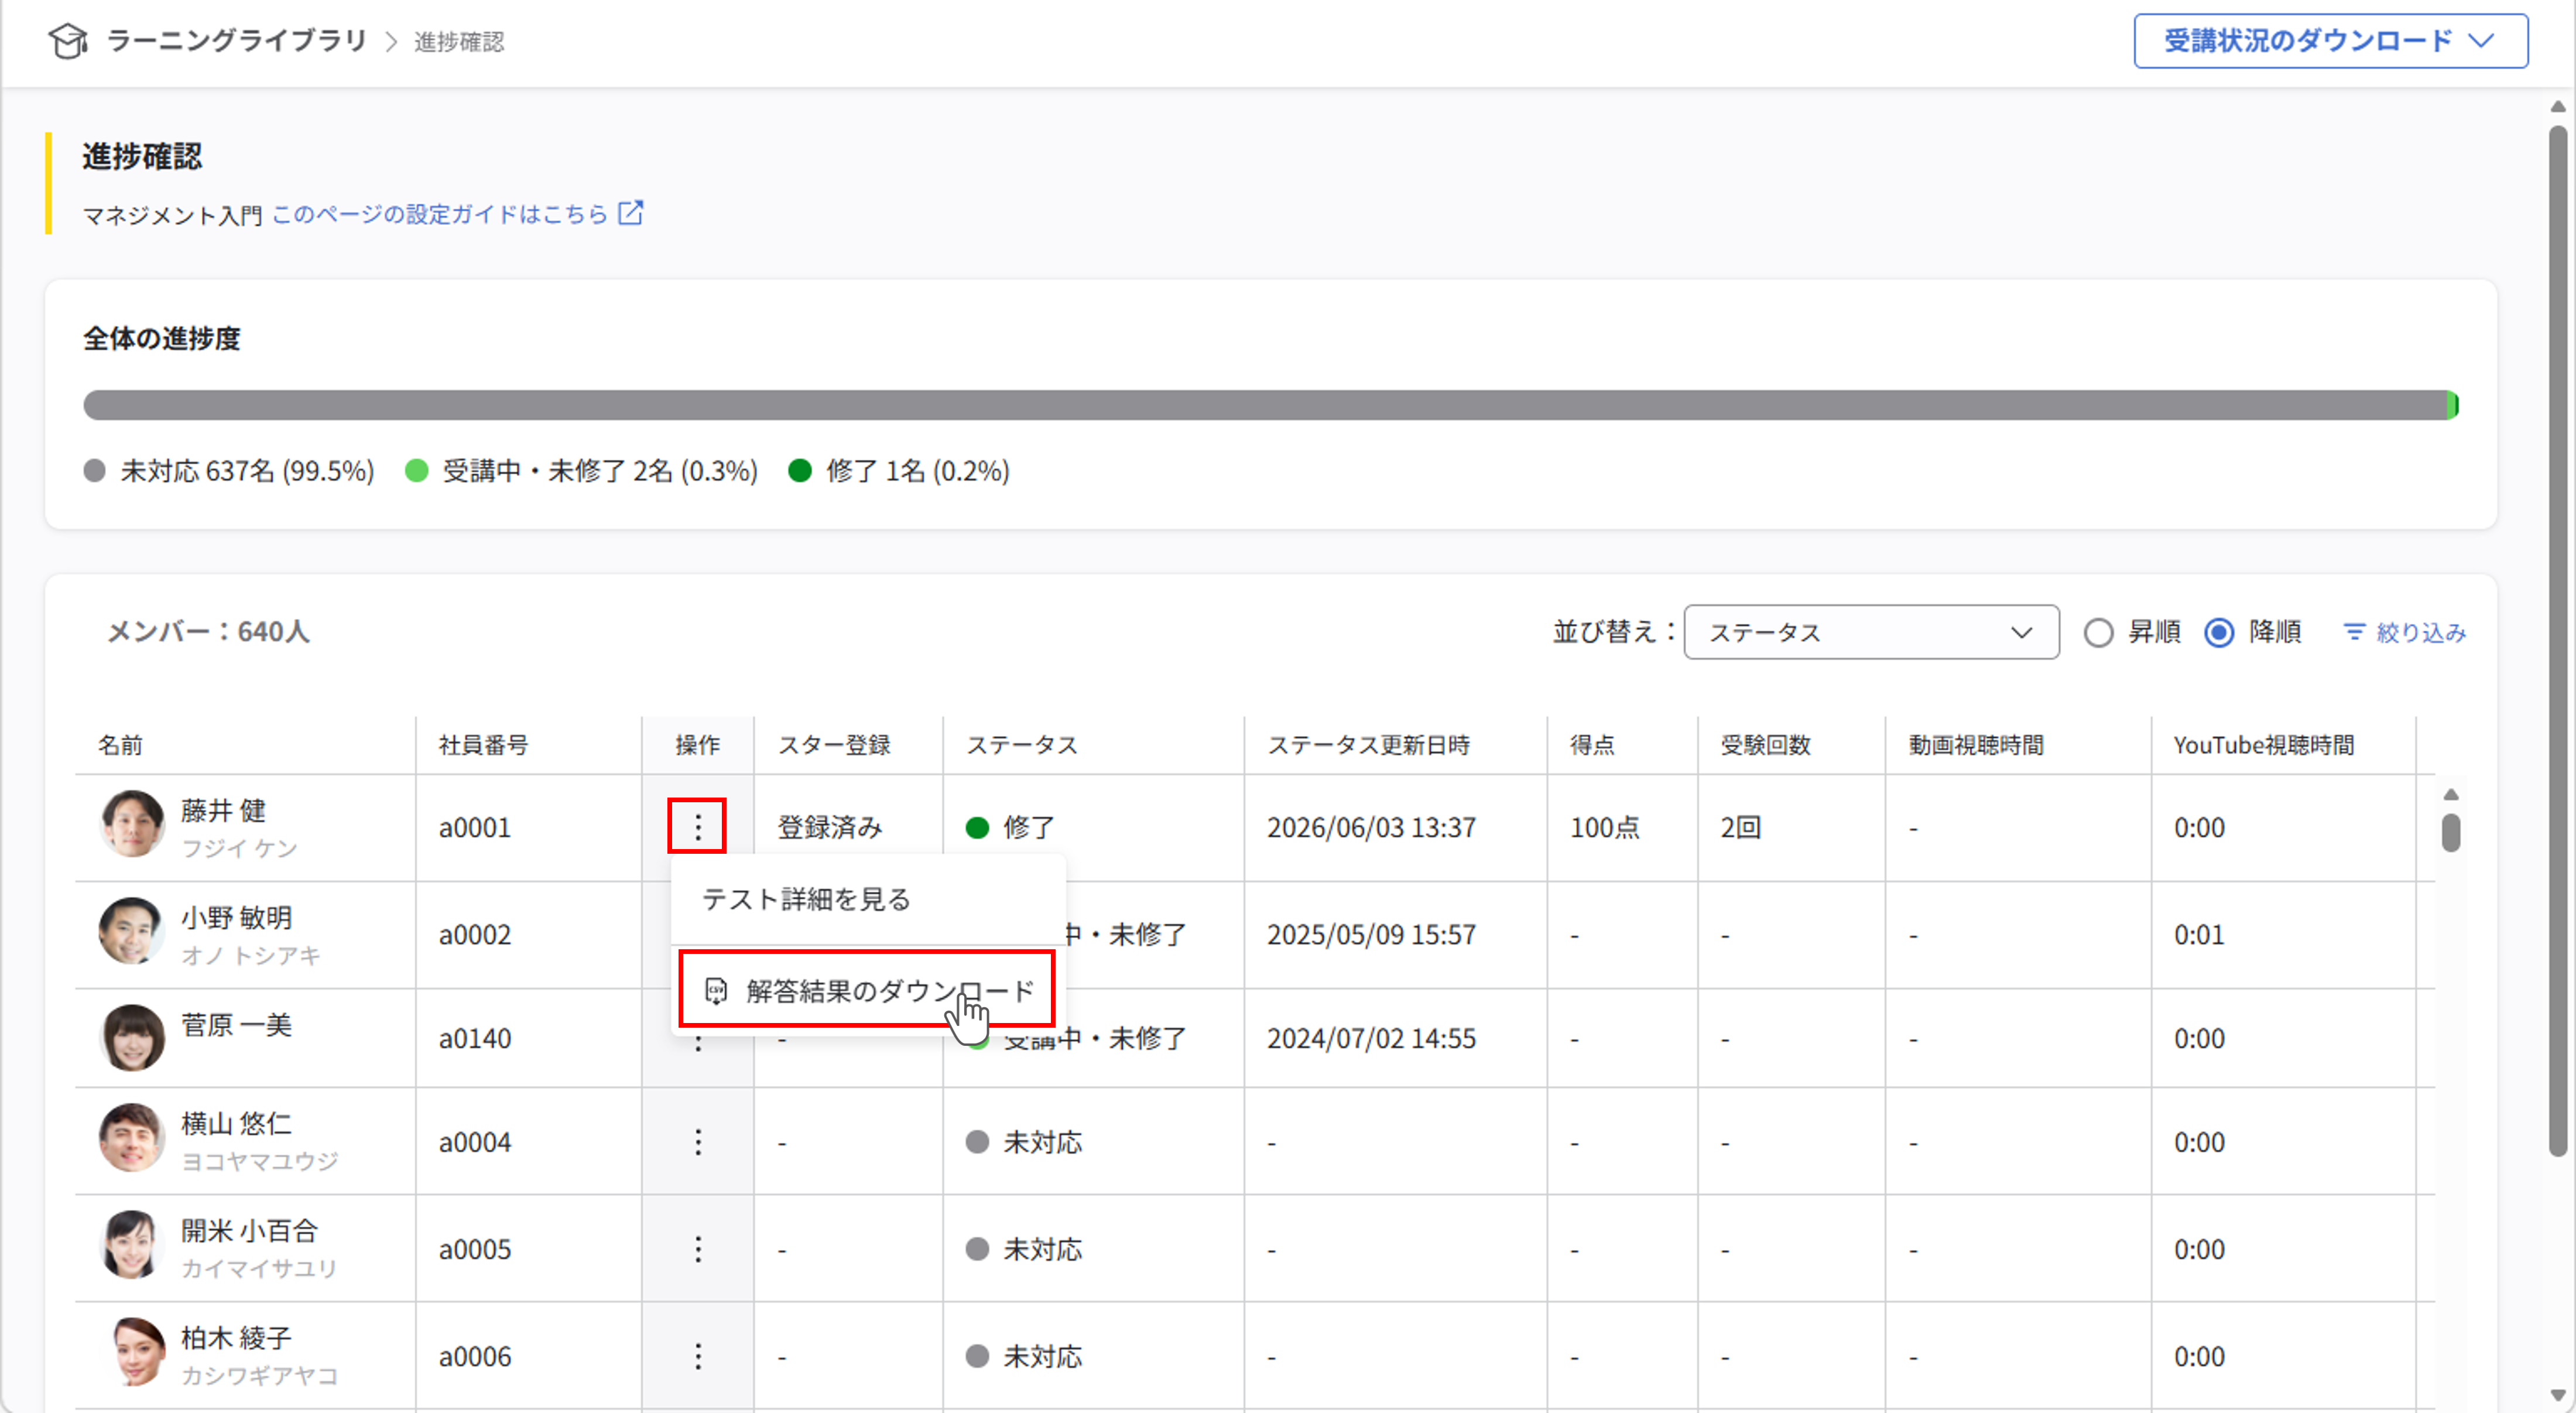This screenshot has width=2576, height=1413.
Task: Click employee number a0006
Action: pyautogui.click(x=475, y=1356)
